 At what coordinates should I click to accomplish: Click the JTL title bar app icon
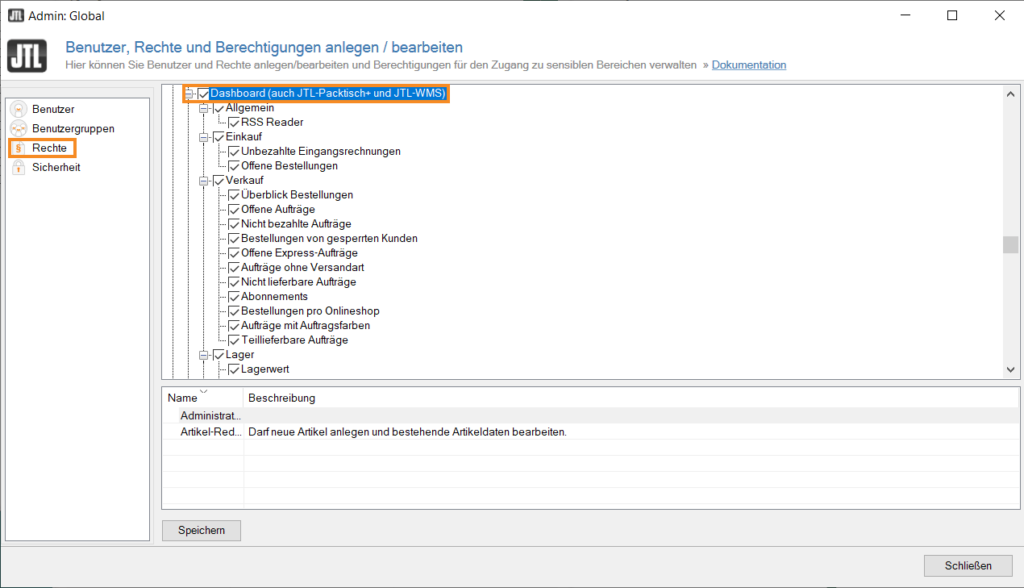pos(15,16)
